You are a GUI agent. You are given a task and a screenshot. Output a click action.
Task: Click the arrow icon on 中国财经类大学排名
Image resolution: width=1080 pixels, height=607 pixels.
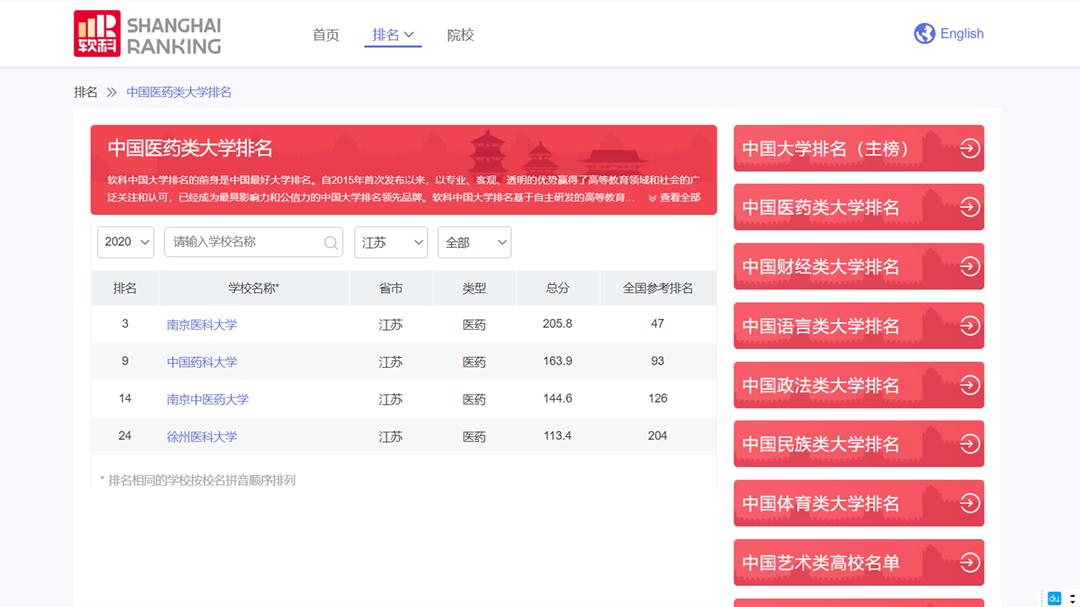click(967, 266)
